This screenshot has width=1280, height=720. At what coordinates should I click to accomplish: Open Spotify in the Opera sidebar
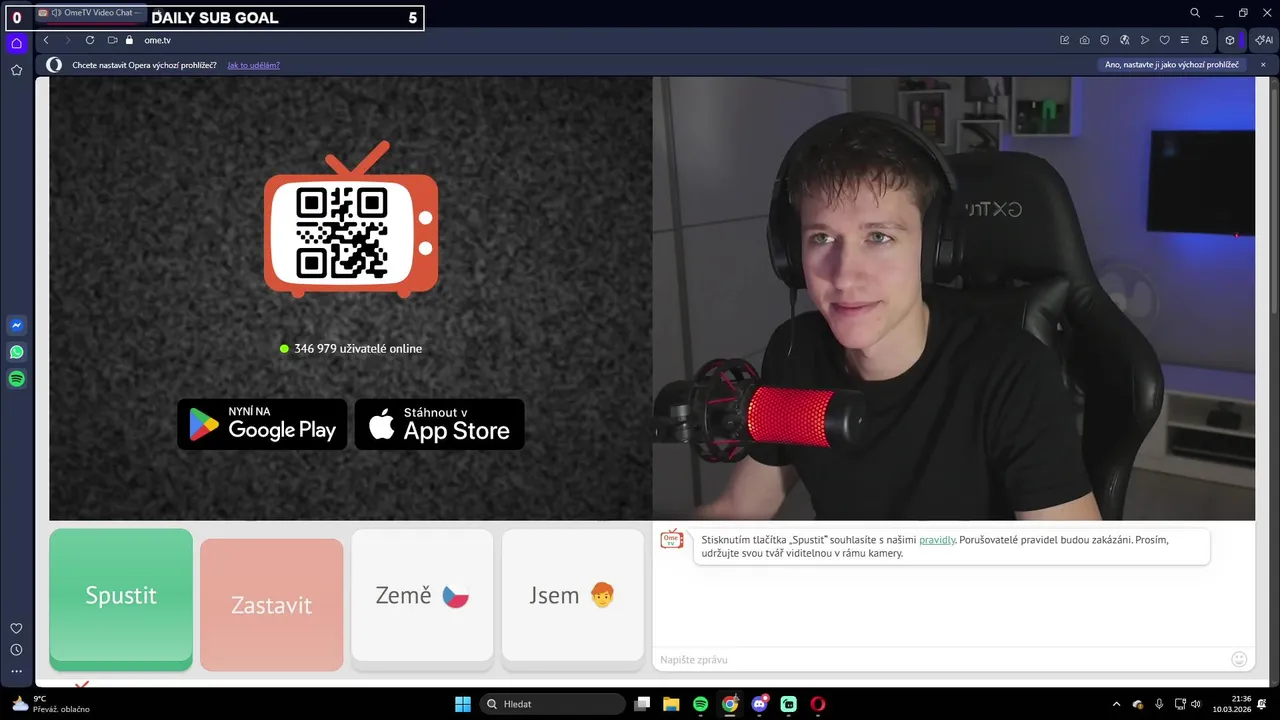[x=16, y=379]
